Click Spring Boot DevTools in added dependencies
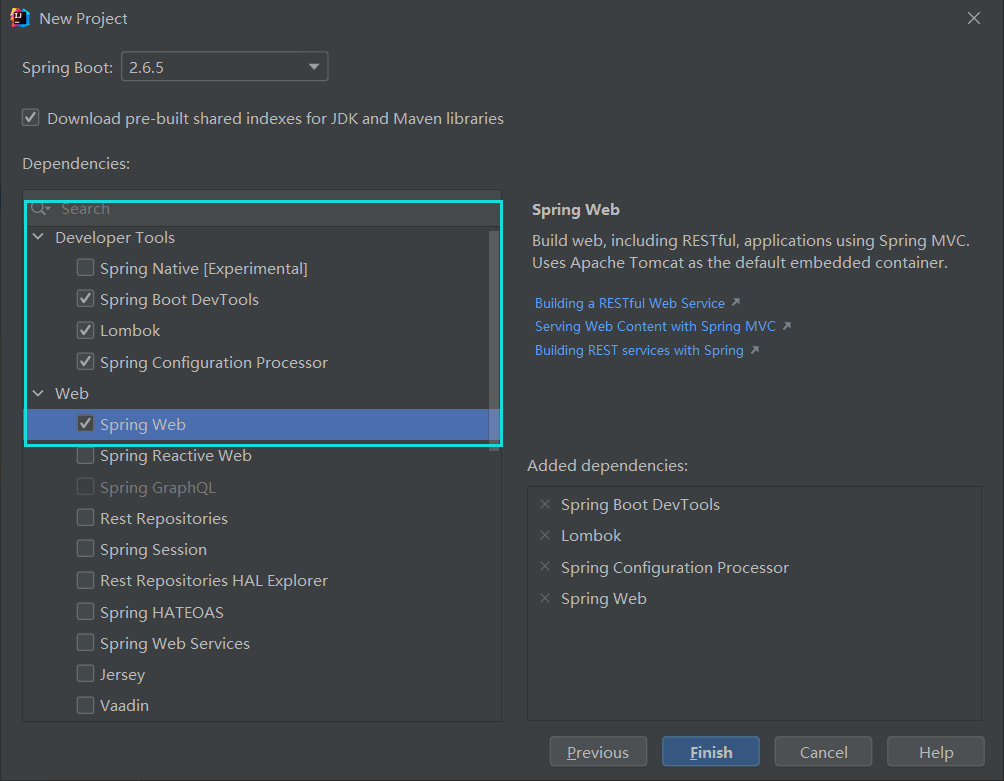Image resolution: width=1004 pixels, height=781 pixels. coord(640,504)
